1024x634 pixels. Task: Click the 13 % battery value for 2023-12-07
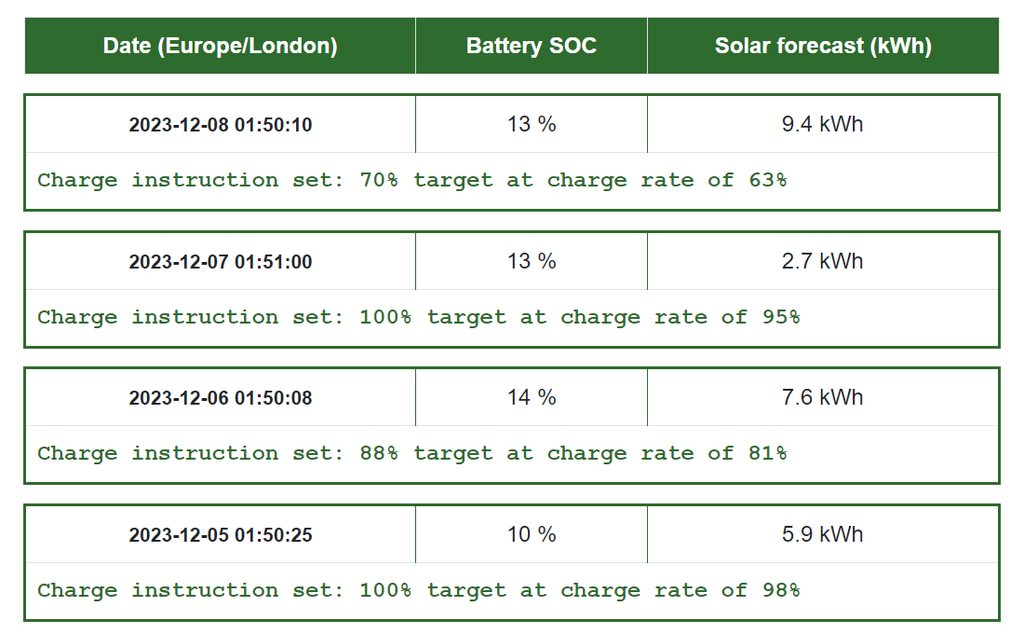(x=531, y=261)
